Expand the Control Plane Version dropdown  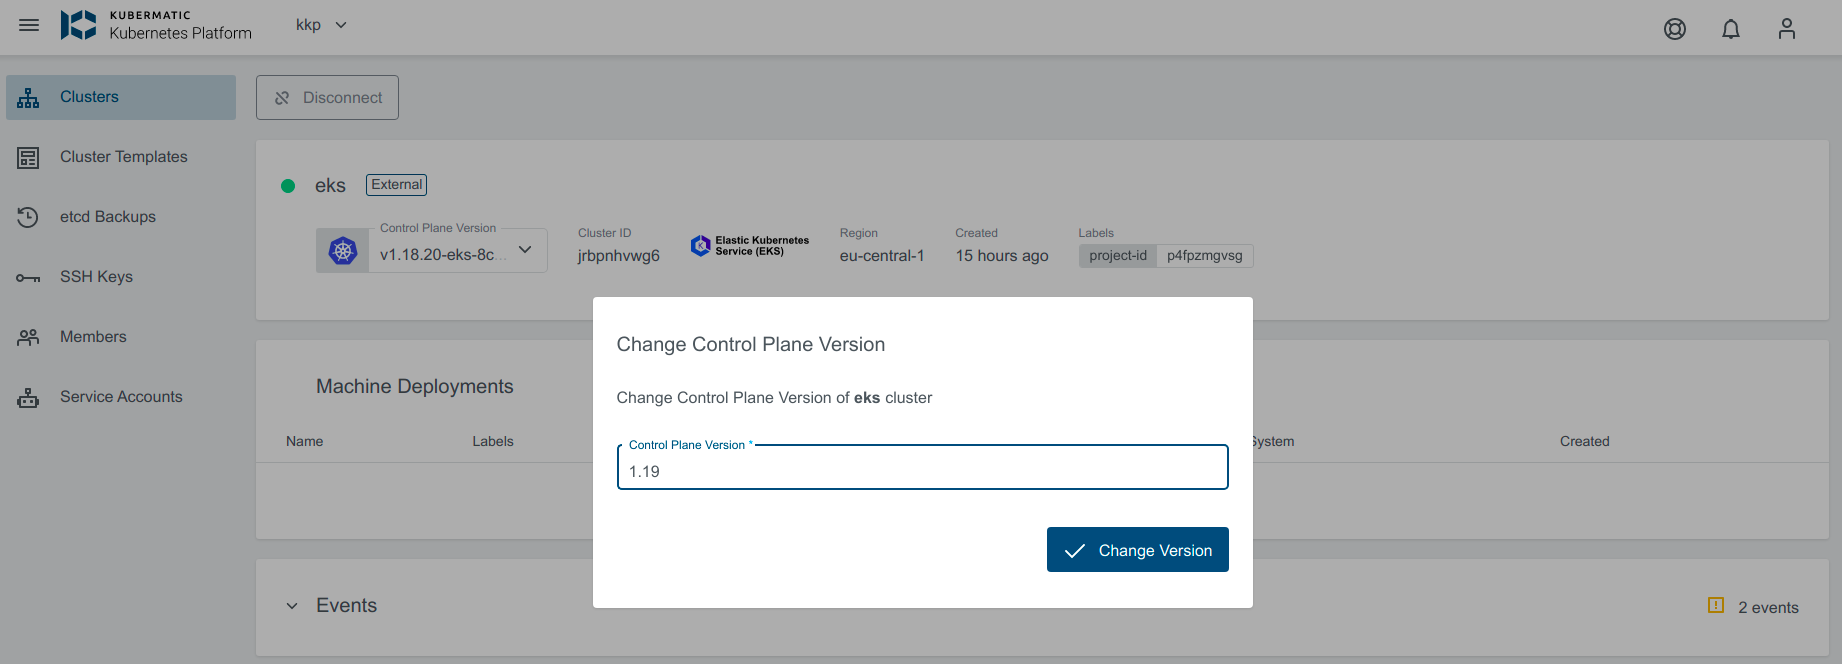click(x=525, y=250)
